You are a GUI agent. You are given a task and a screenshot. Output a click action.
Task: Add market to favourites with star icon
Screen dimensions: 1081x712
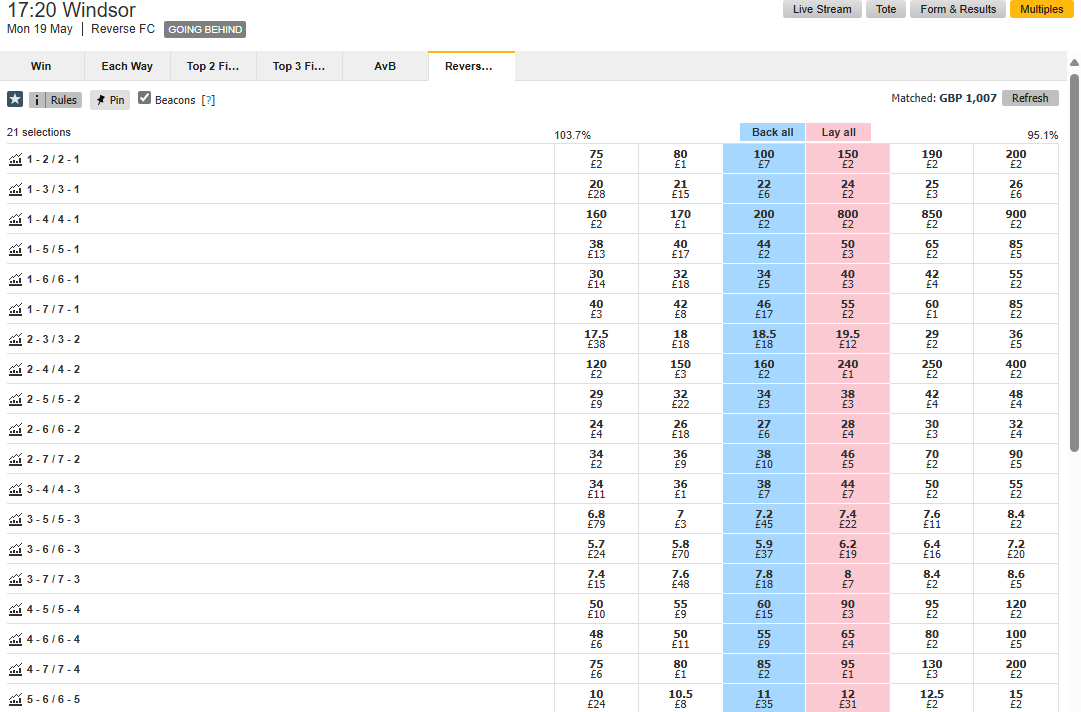(15, 99)
